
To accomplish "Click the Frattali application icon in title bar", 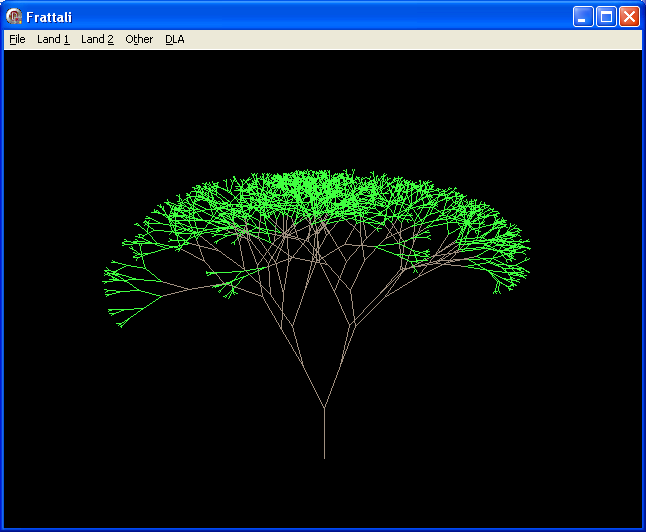I will pos(14,16).
